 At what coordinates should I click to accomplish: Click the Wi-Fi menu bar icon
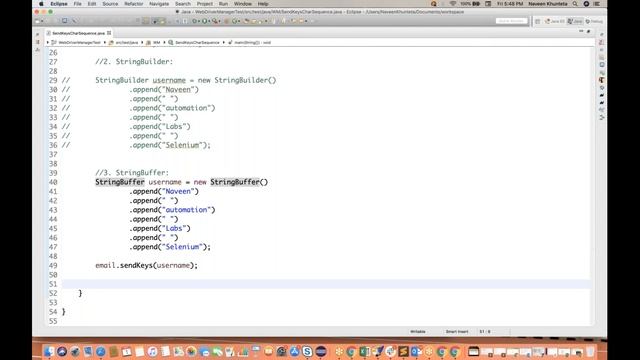point(453,4)
